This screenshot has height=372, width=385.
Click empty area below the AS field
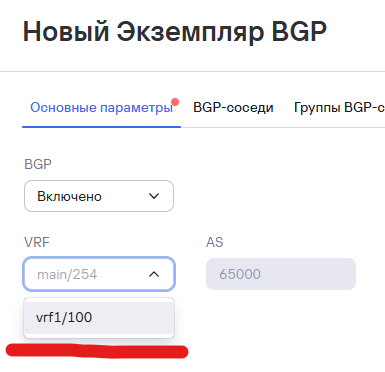(x=281, y=320)
